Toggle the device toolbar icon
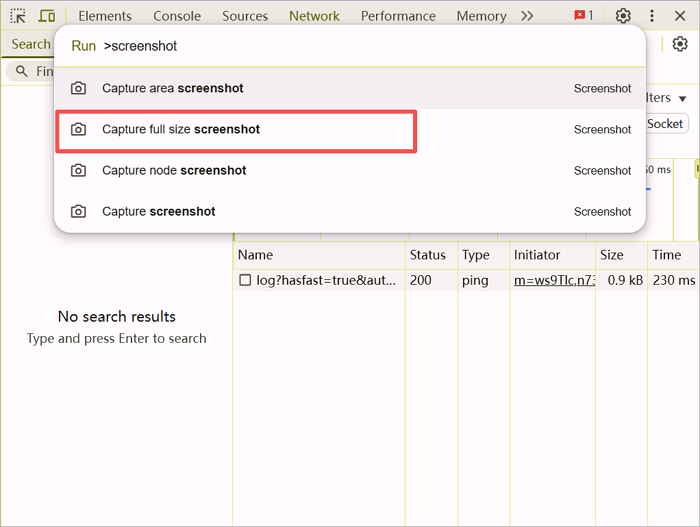 [47, 16]
